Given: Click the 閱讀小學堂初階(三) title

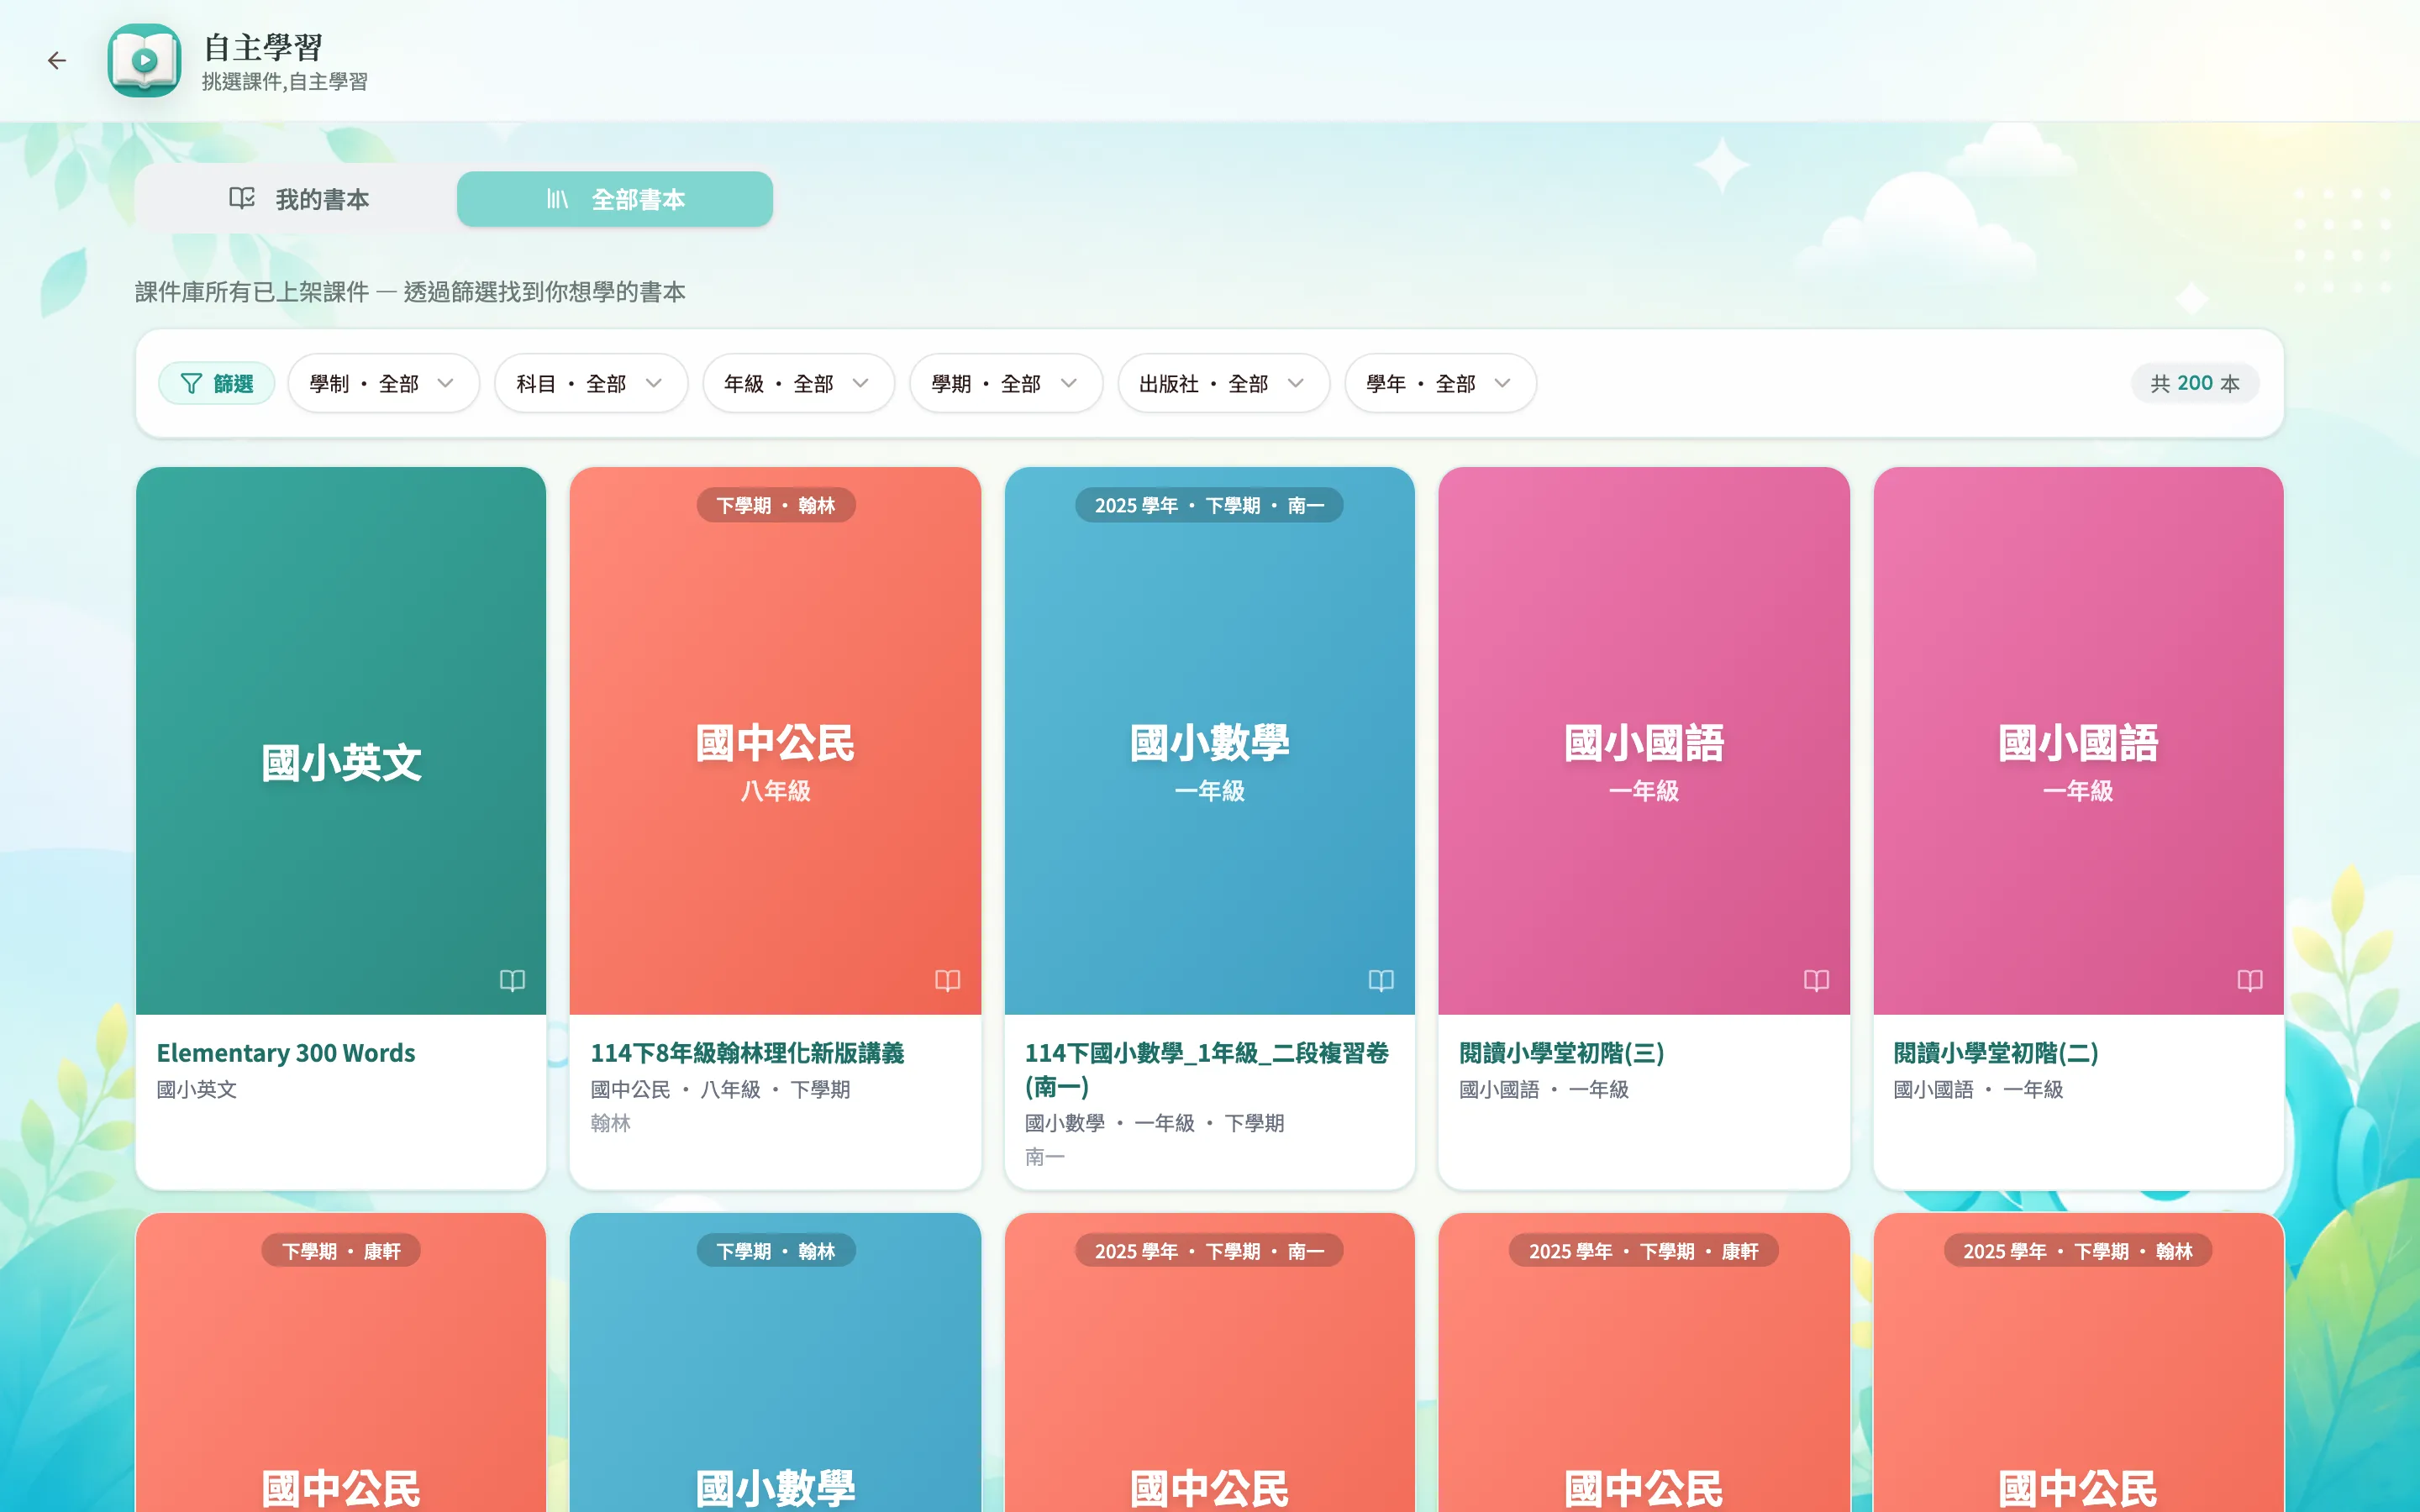Looking at the screenshot, I should click(x=1562, y=1053).
